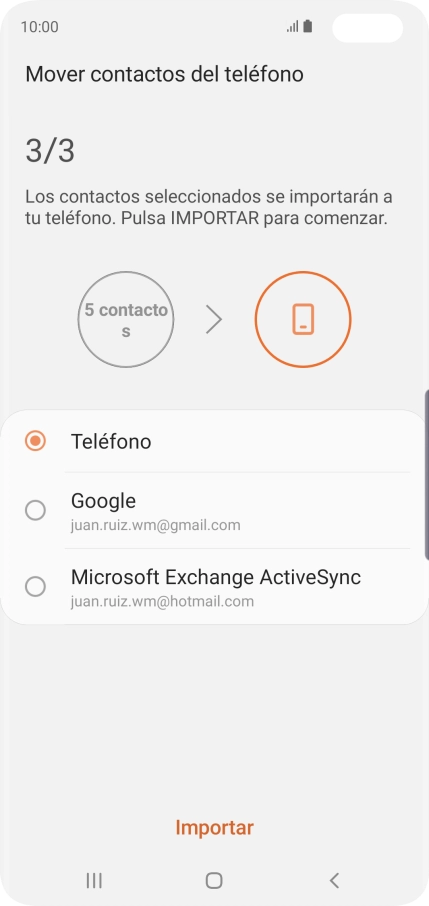This screenshot has width=429, height=906.
Task: Choose the Google storage option label
Action: click(x=103, y=500)
